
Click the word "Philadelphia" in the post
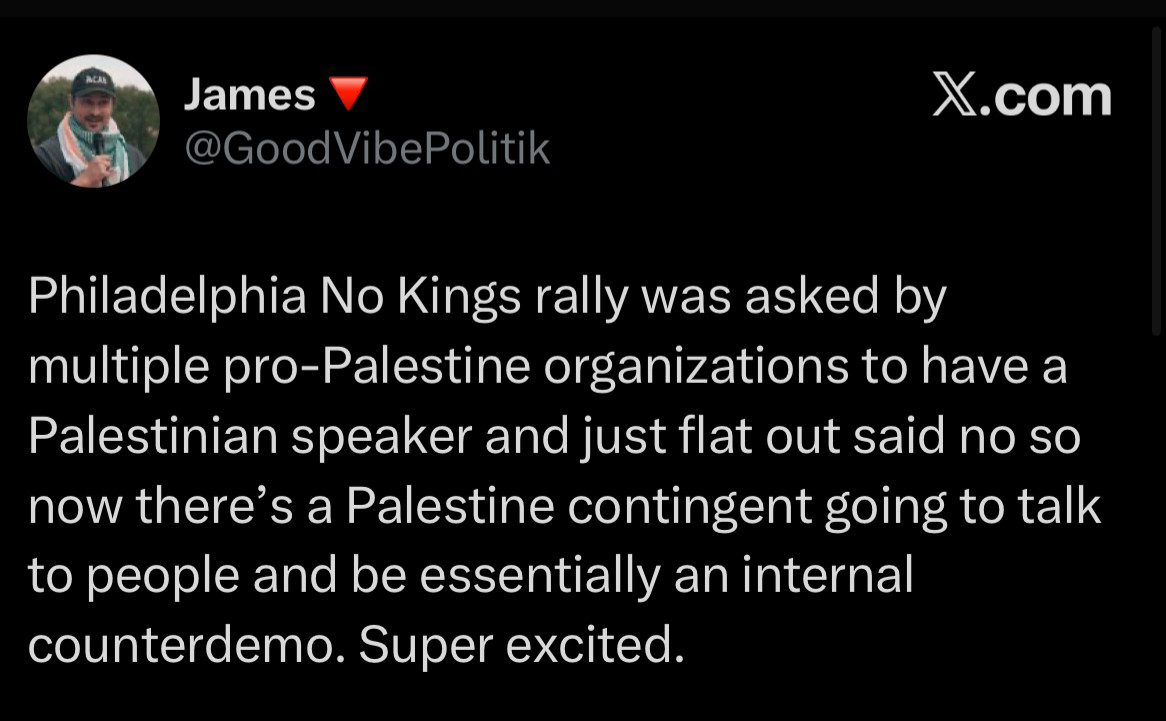tap(167, 298)
